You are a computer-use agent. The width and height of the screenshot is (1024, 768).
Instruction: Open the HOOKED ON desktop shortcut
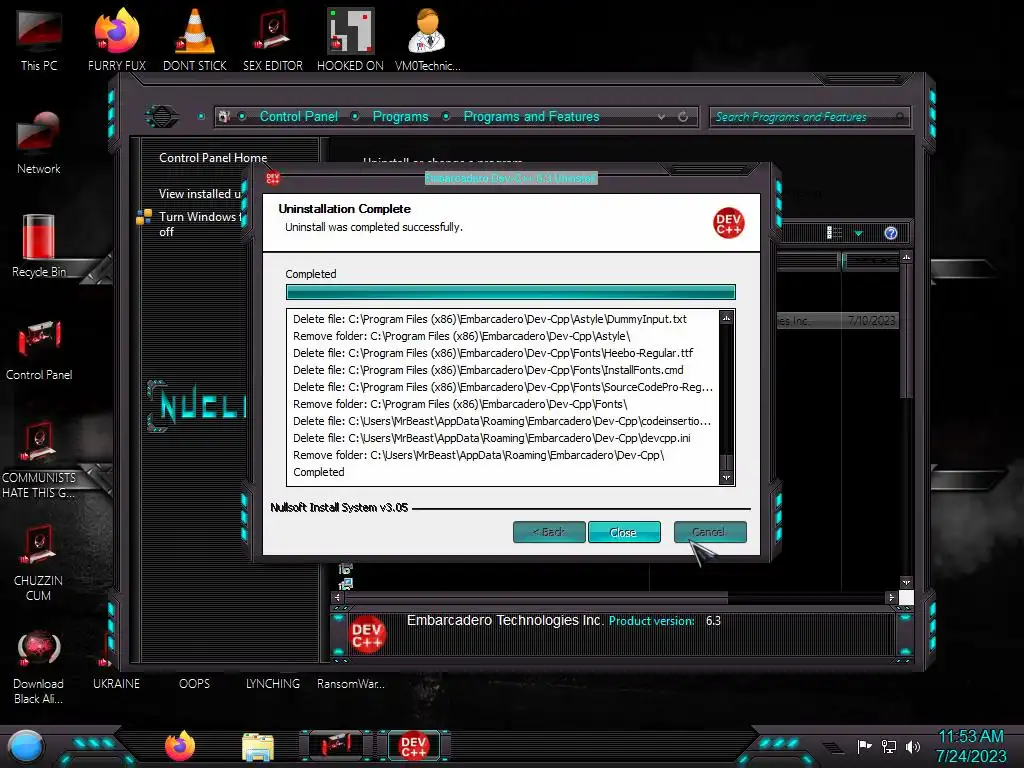tap(350, 40)
